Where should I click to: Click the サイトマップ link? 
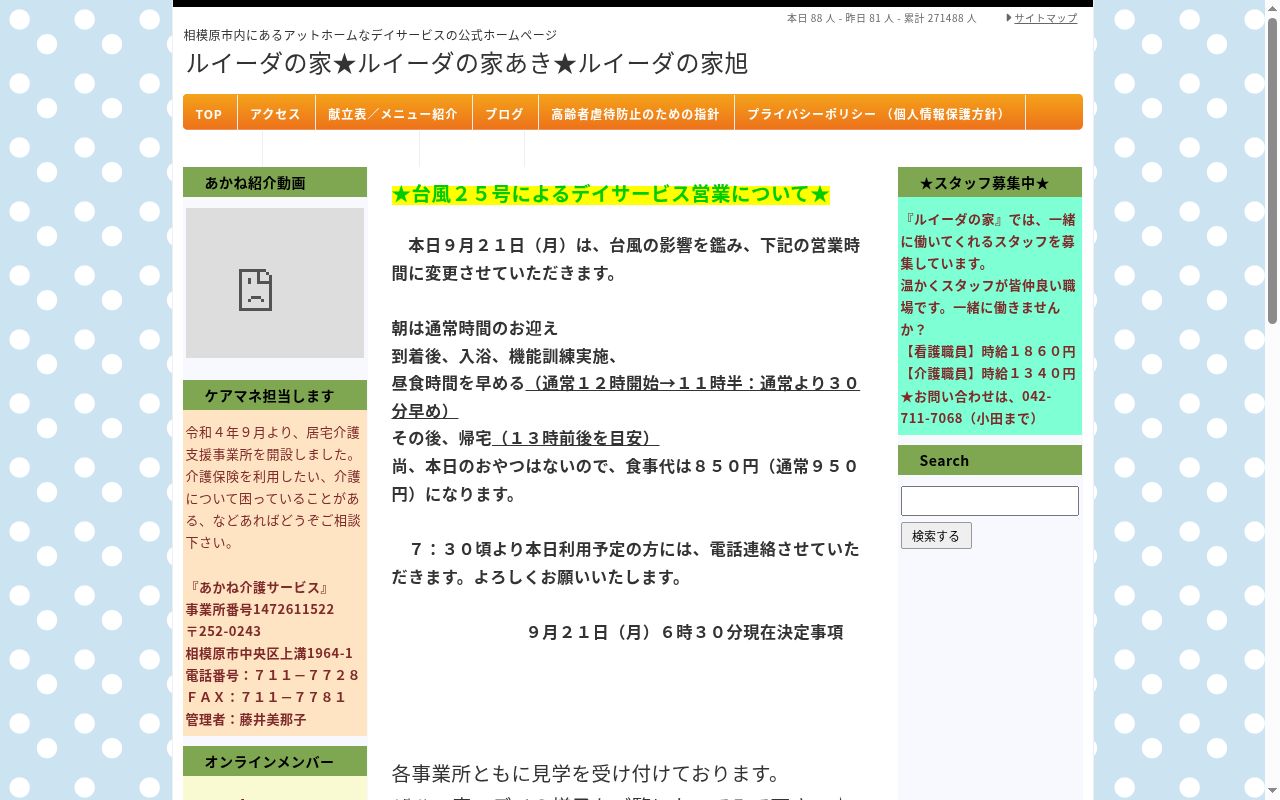(1046, 18)
